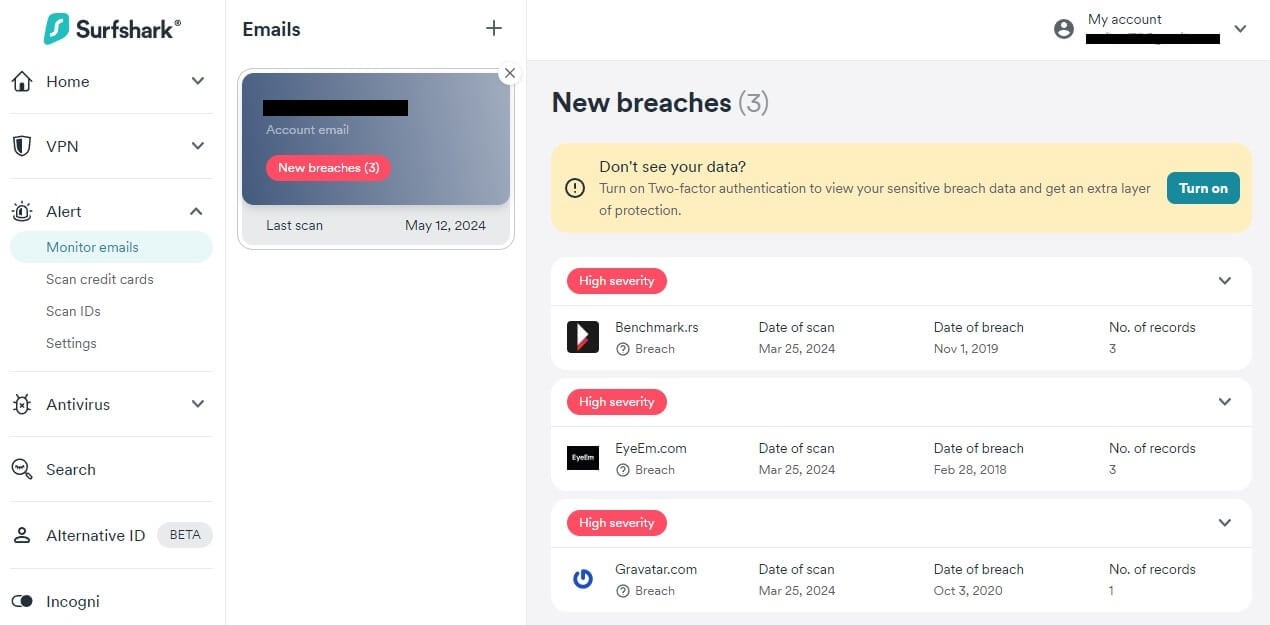Collapse the Alert sidebar section
Image resolution: width=1270 pixels, height=625 pixels.
pyautogui.click(x=197, y=211)
